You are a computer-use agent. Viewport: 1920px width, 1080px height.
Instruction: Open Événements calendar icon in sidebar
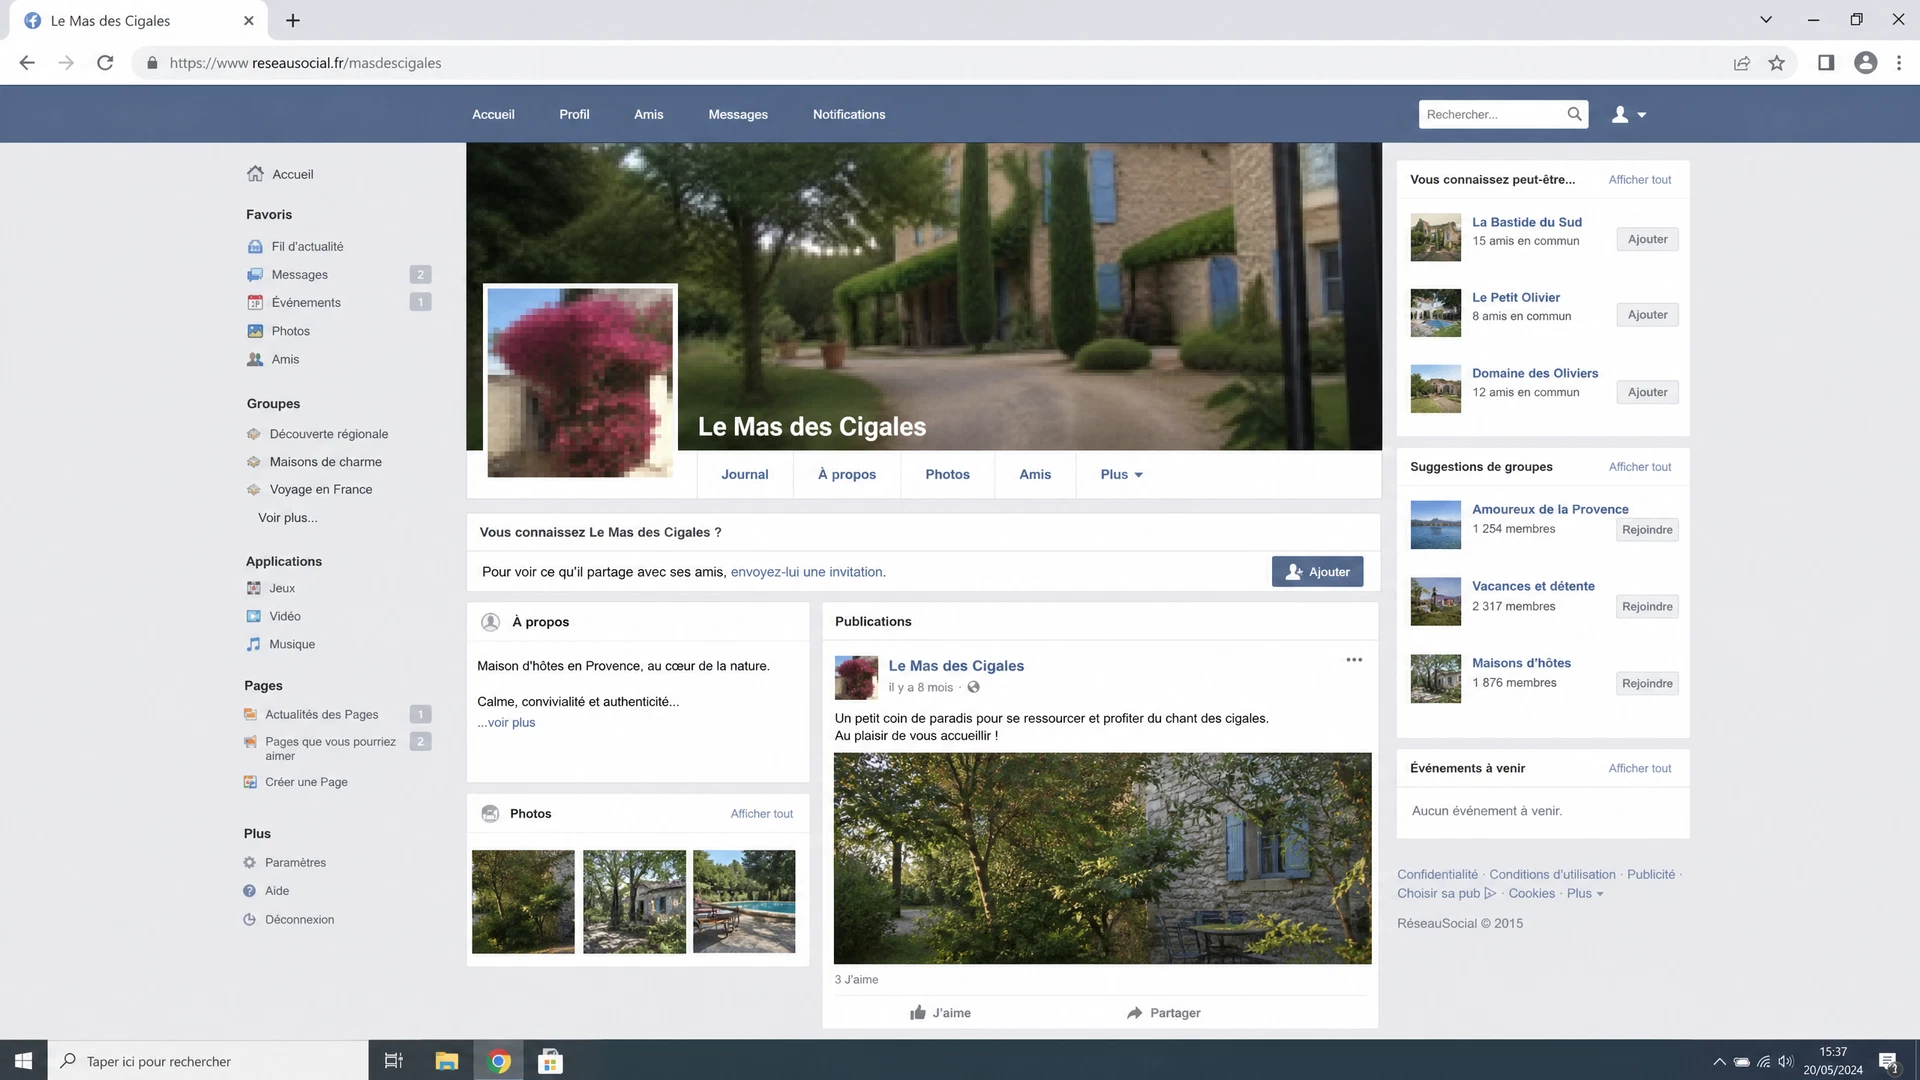click(255, 302)
